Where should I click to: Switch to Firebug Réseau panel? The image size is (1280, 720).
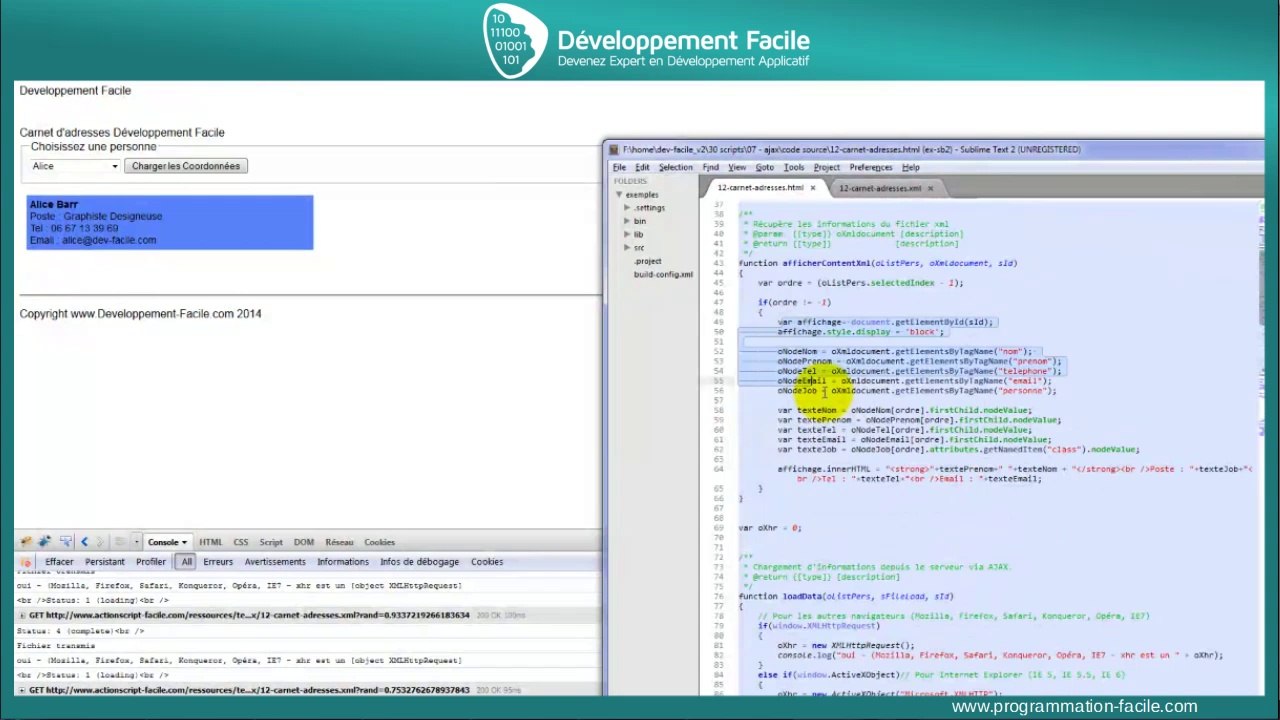(x=339, y=542)
